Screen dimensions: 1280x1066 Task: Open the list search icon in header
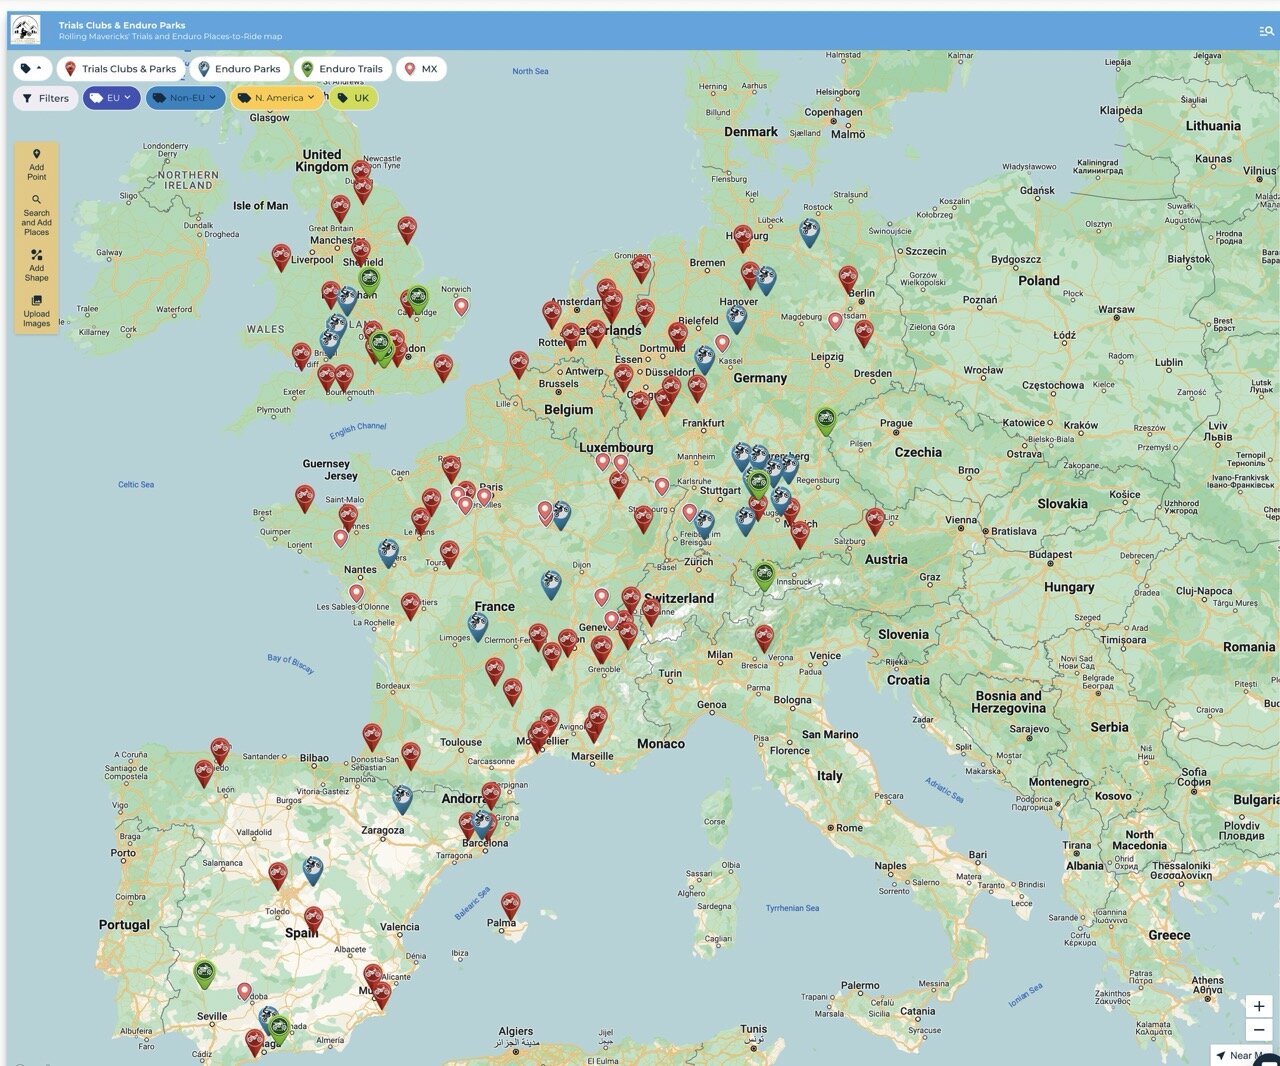pos(1266,31)
